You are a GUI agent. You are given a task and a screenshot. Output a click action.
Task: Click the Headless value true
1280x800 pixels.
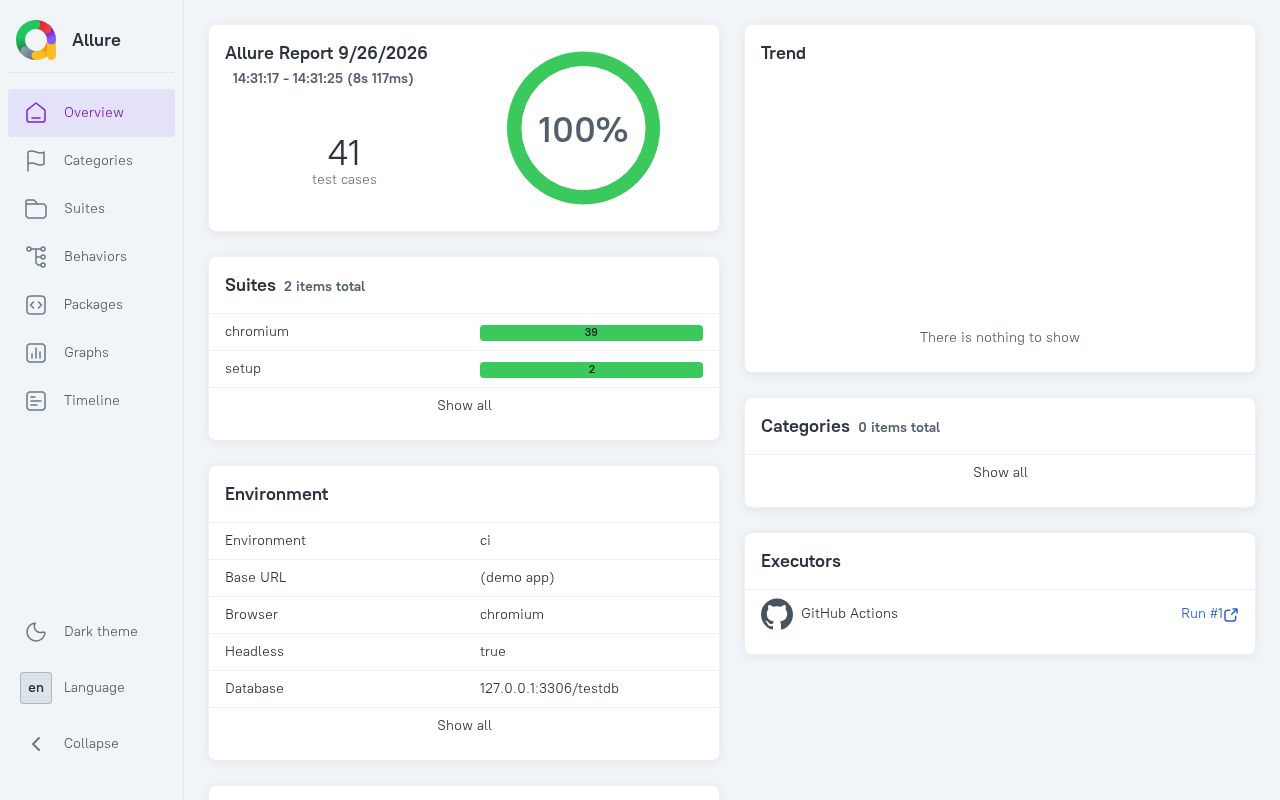coord(493,652)
